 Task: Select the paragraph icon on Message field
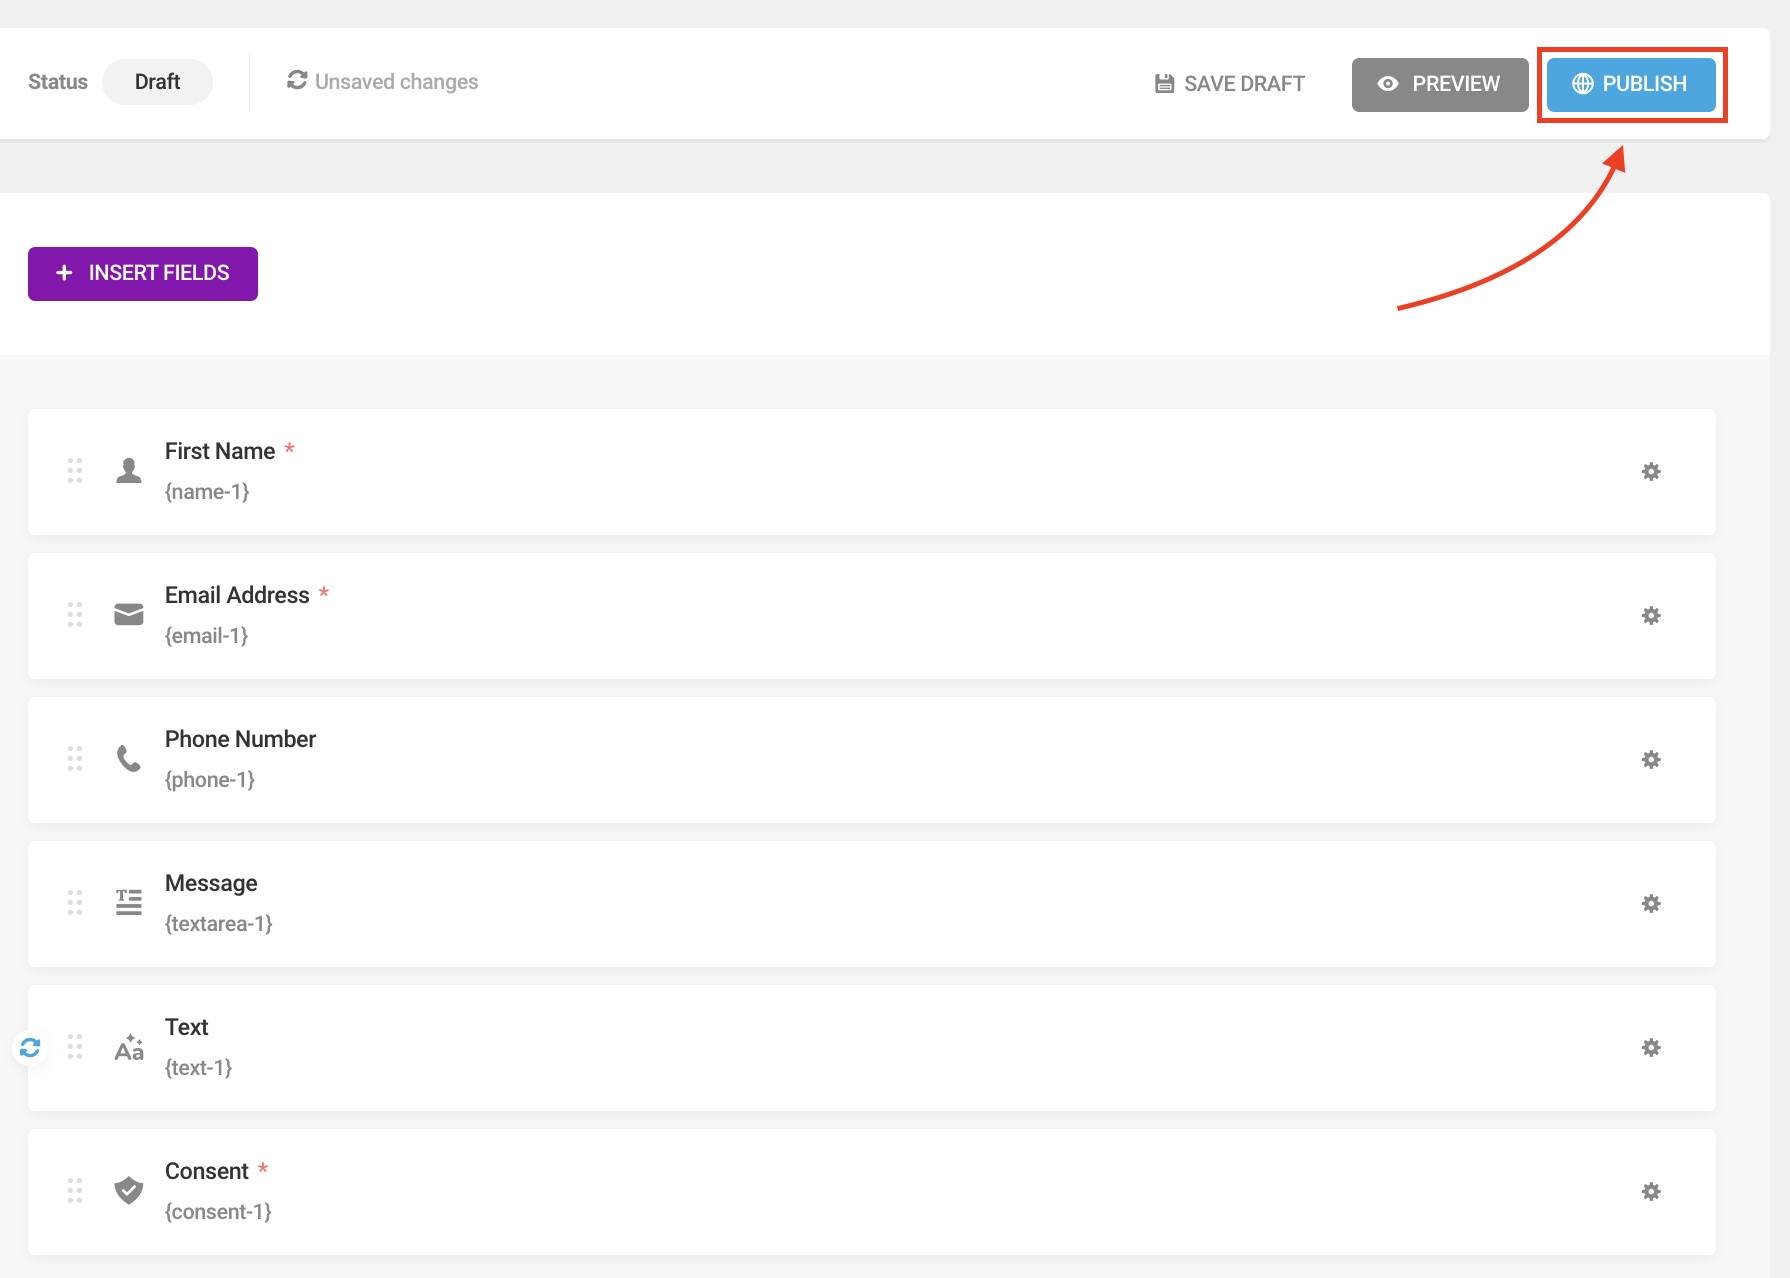(x=128, y=902)
